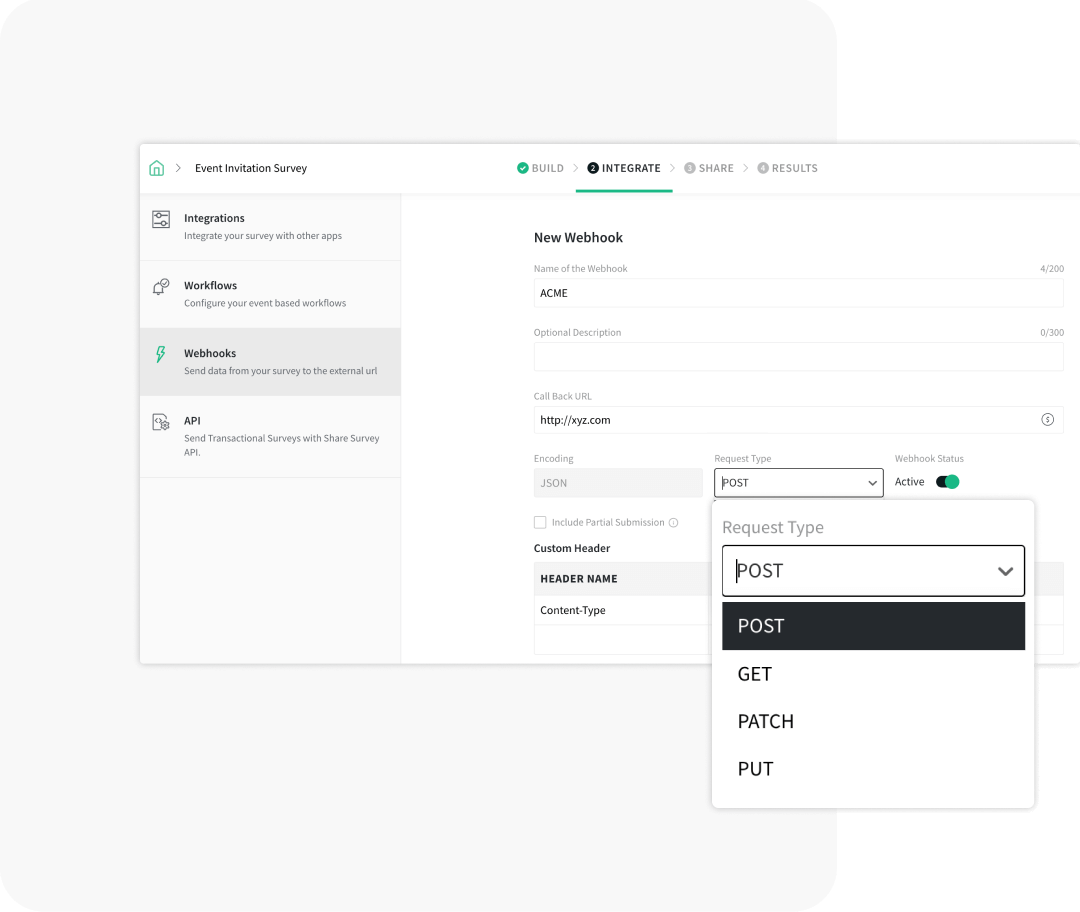
Task: Click the home icon in the breadcrumb
Action: [x=156, y=168]
